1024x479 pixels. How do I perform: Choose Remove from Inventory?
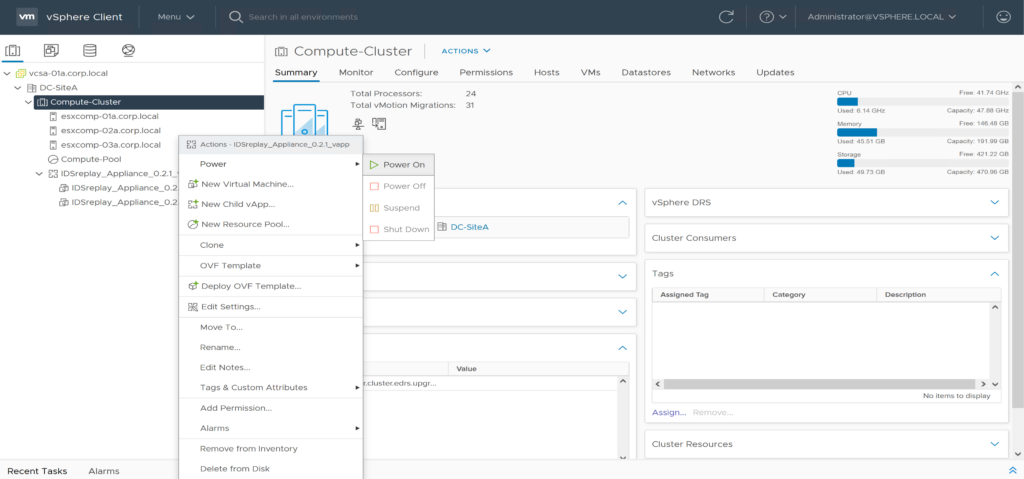click(271, 448)
